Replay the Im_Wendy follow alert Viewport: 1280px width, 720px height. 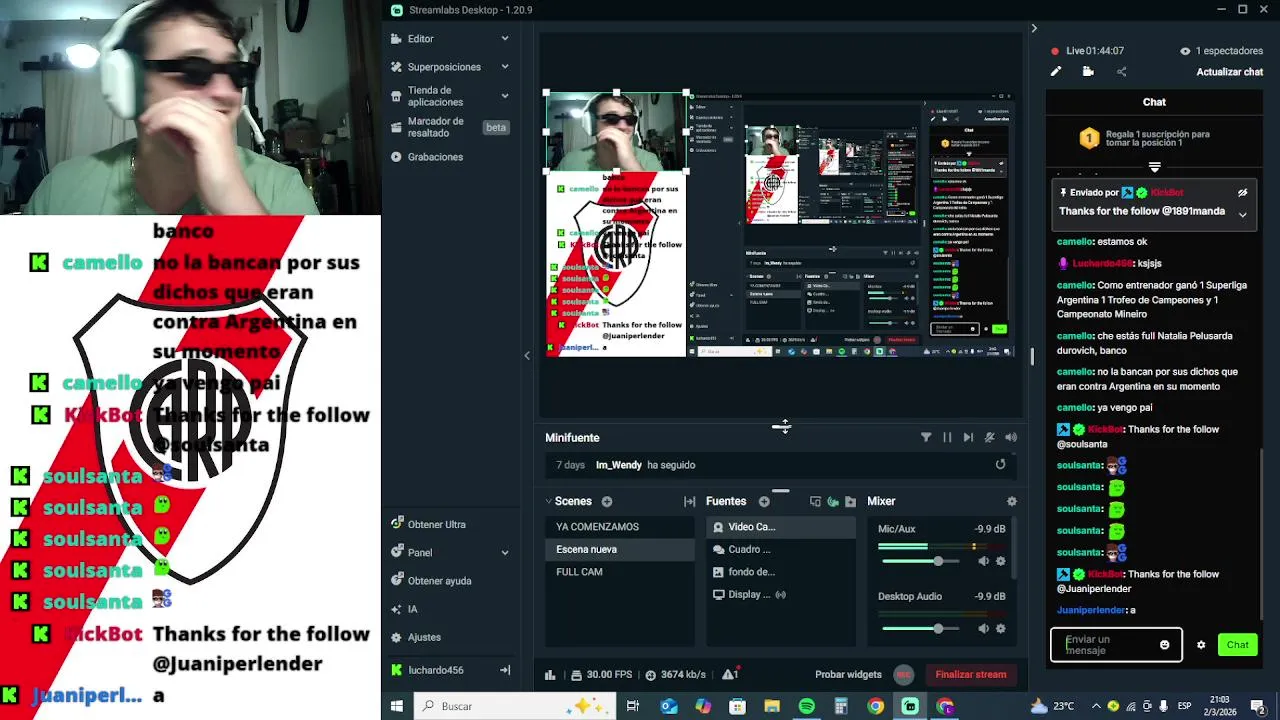(x=1000, y=464)
